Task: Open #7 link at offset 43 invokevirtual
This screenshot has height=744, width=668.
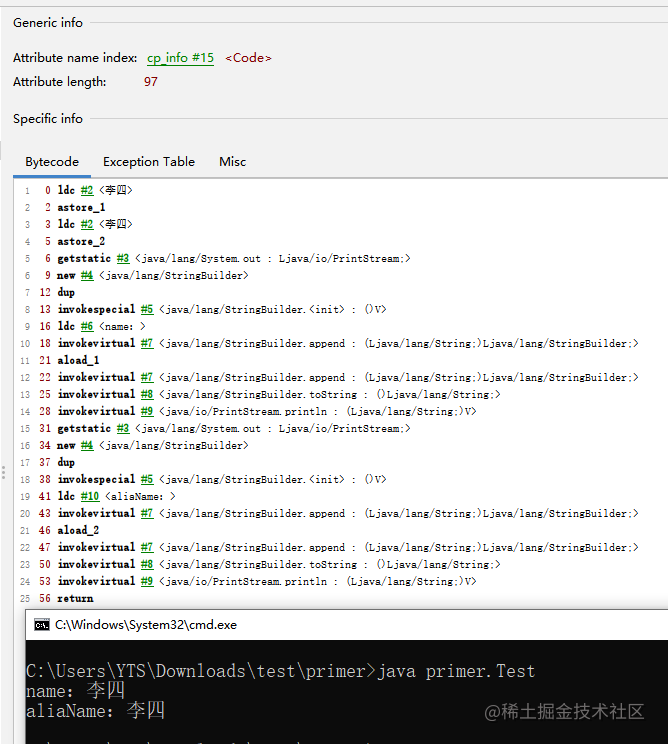Action: (x=147, y=513)
